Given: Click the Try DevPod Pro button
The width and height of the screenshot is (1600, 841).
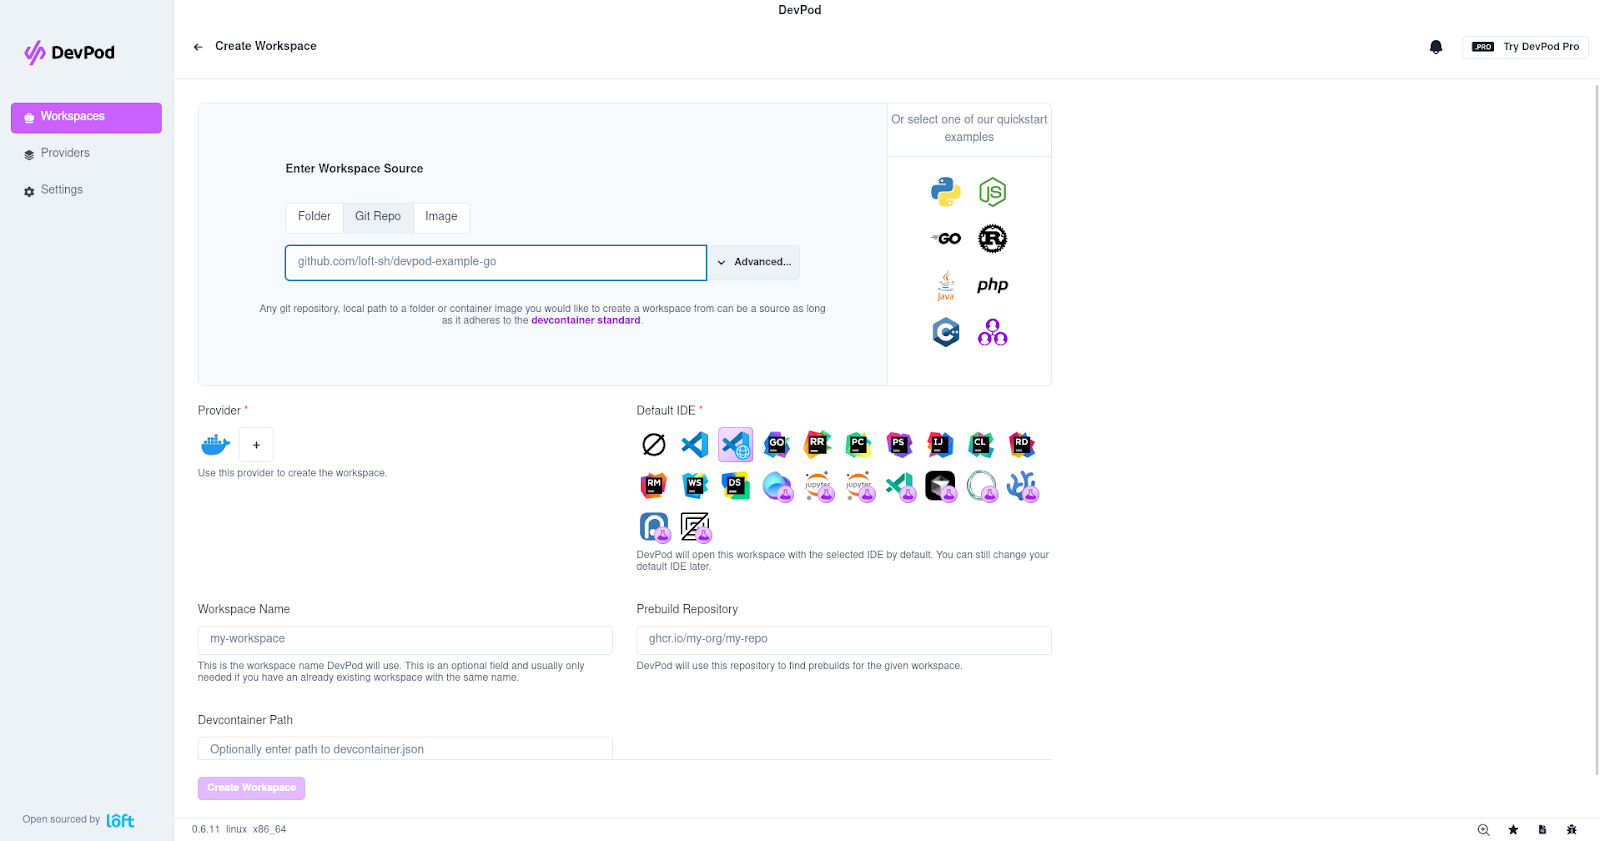Looking at the screenshot, I should 1525,47.
